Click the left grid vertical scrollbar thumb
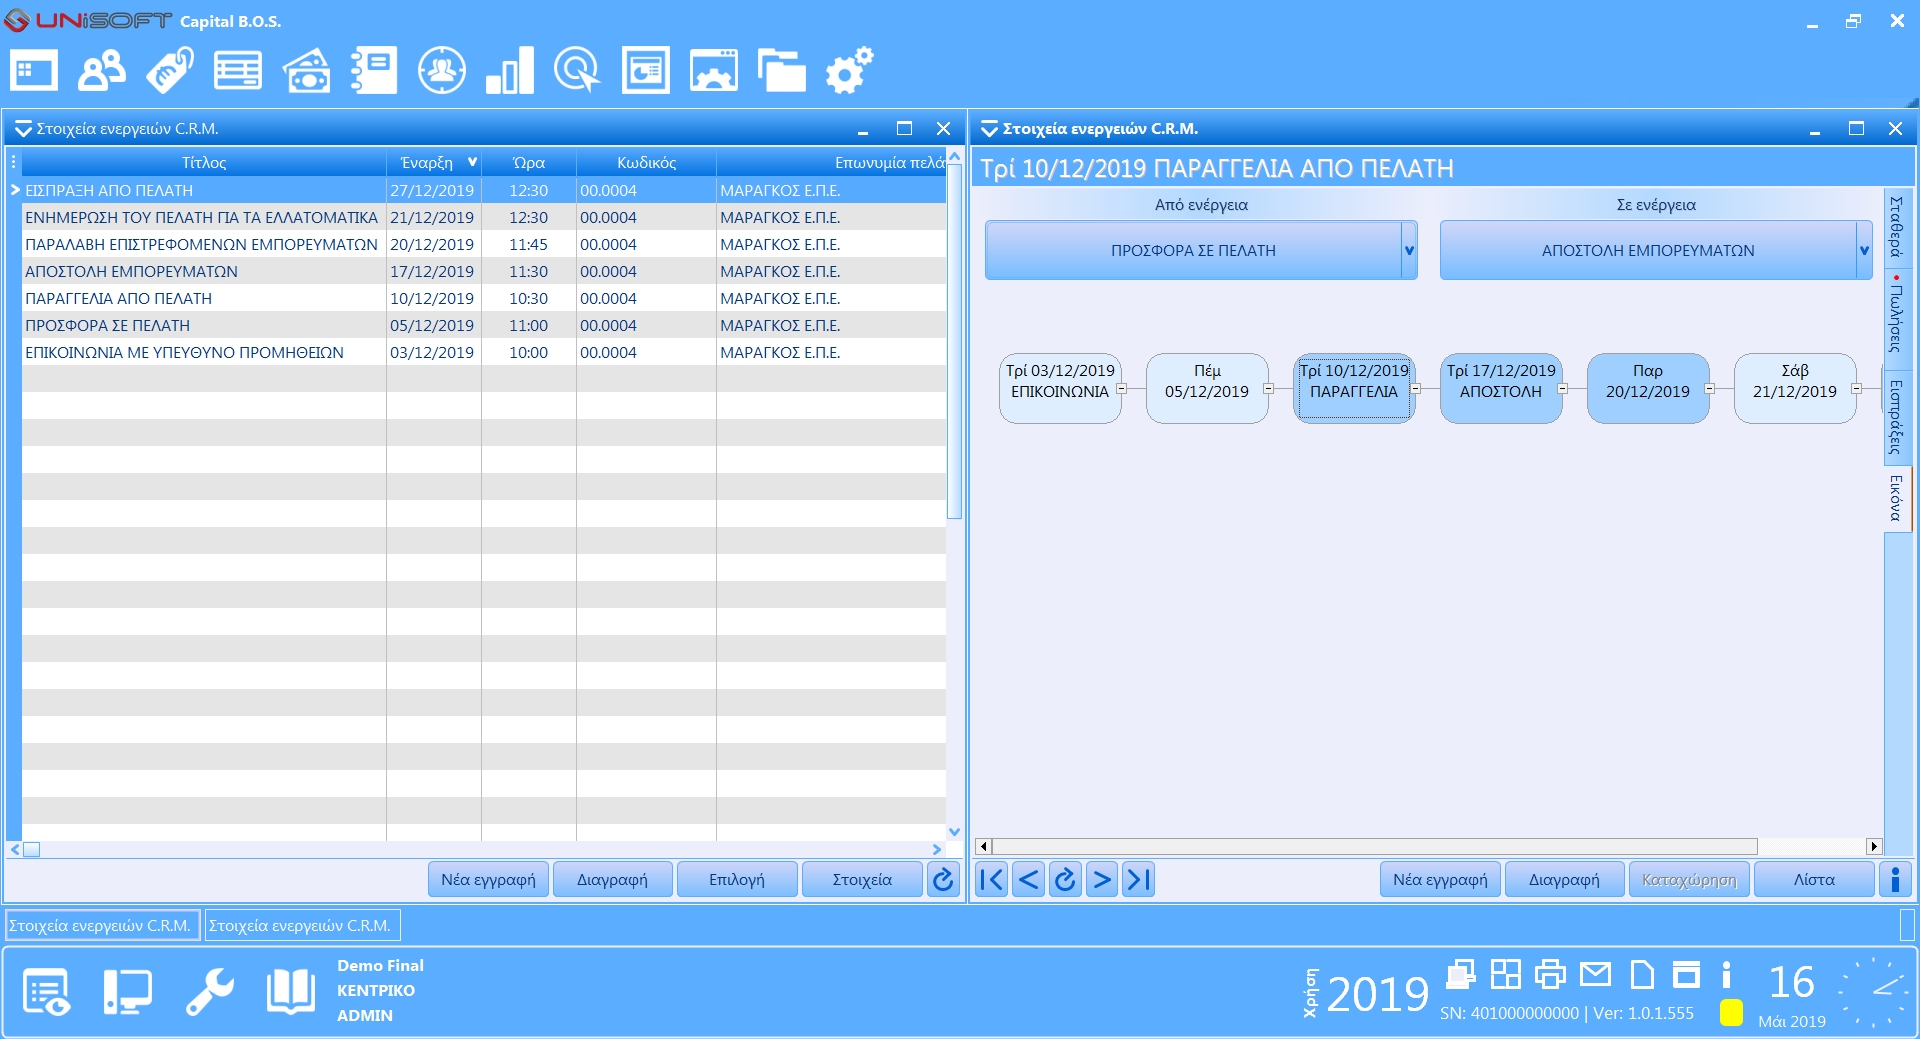This screenshot has height=1039, width=1920. coord(954,342)
